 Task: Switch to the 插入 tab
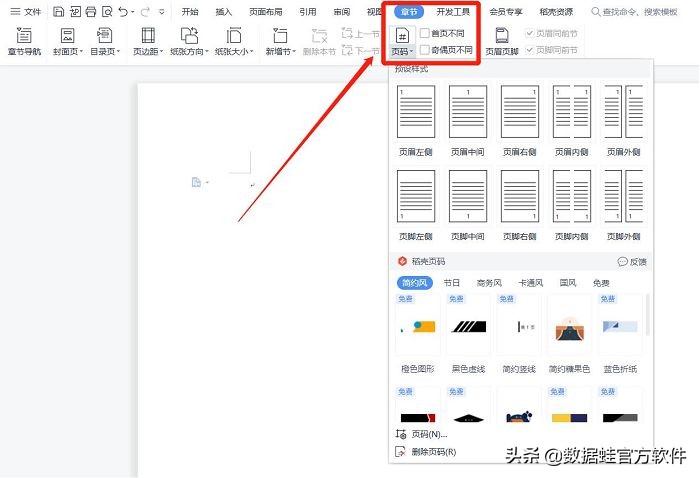pyautogui.click(x=224, y=12)
